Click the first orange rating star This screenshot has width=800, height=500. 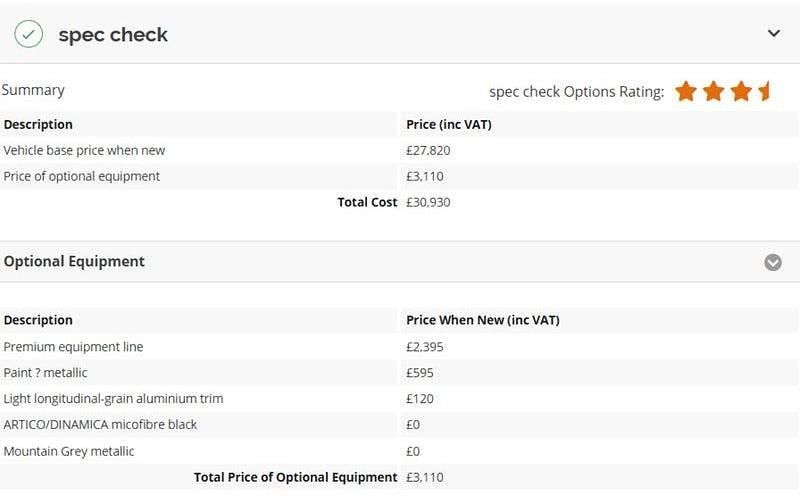coord(686,92)
